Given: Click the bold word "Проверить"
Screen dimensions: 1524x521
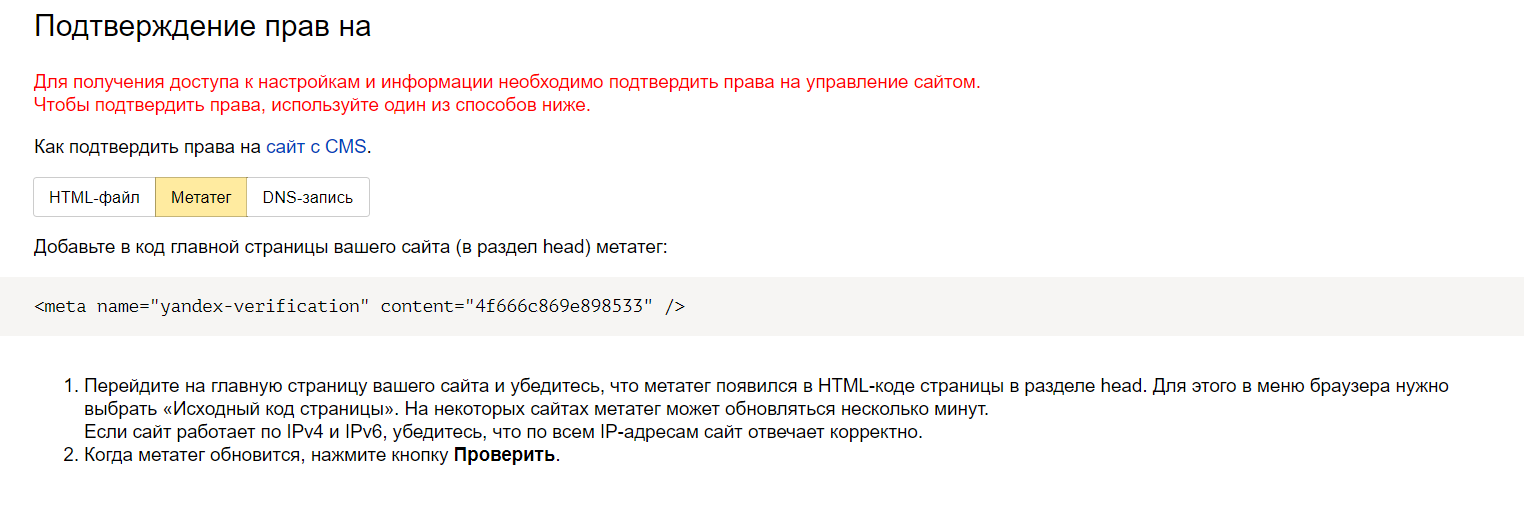Looking at the screenshot, I should point(504,456).
